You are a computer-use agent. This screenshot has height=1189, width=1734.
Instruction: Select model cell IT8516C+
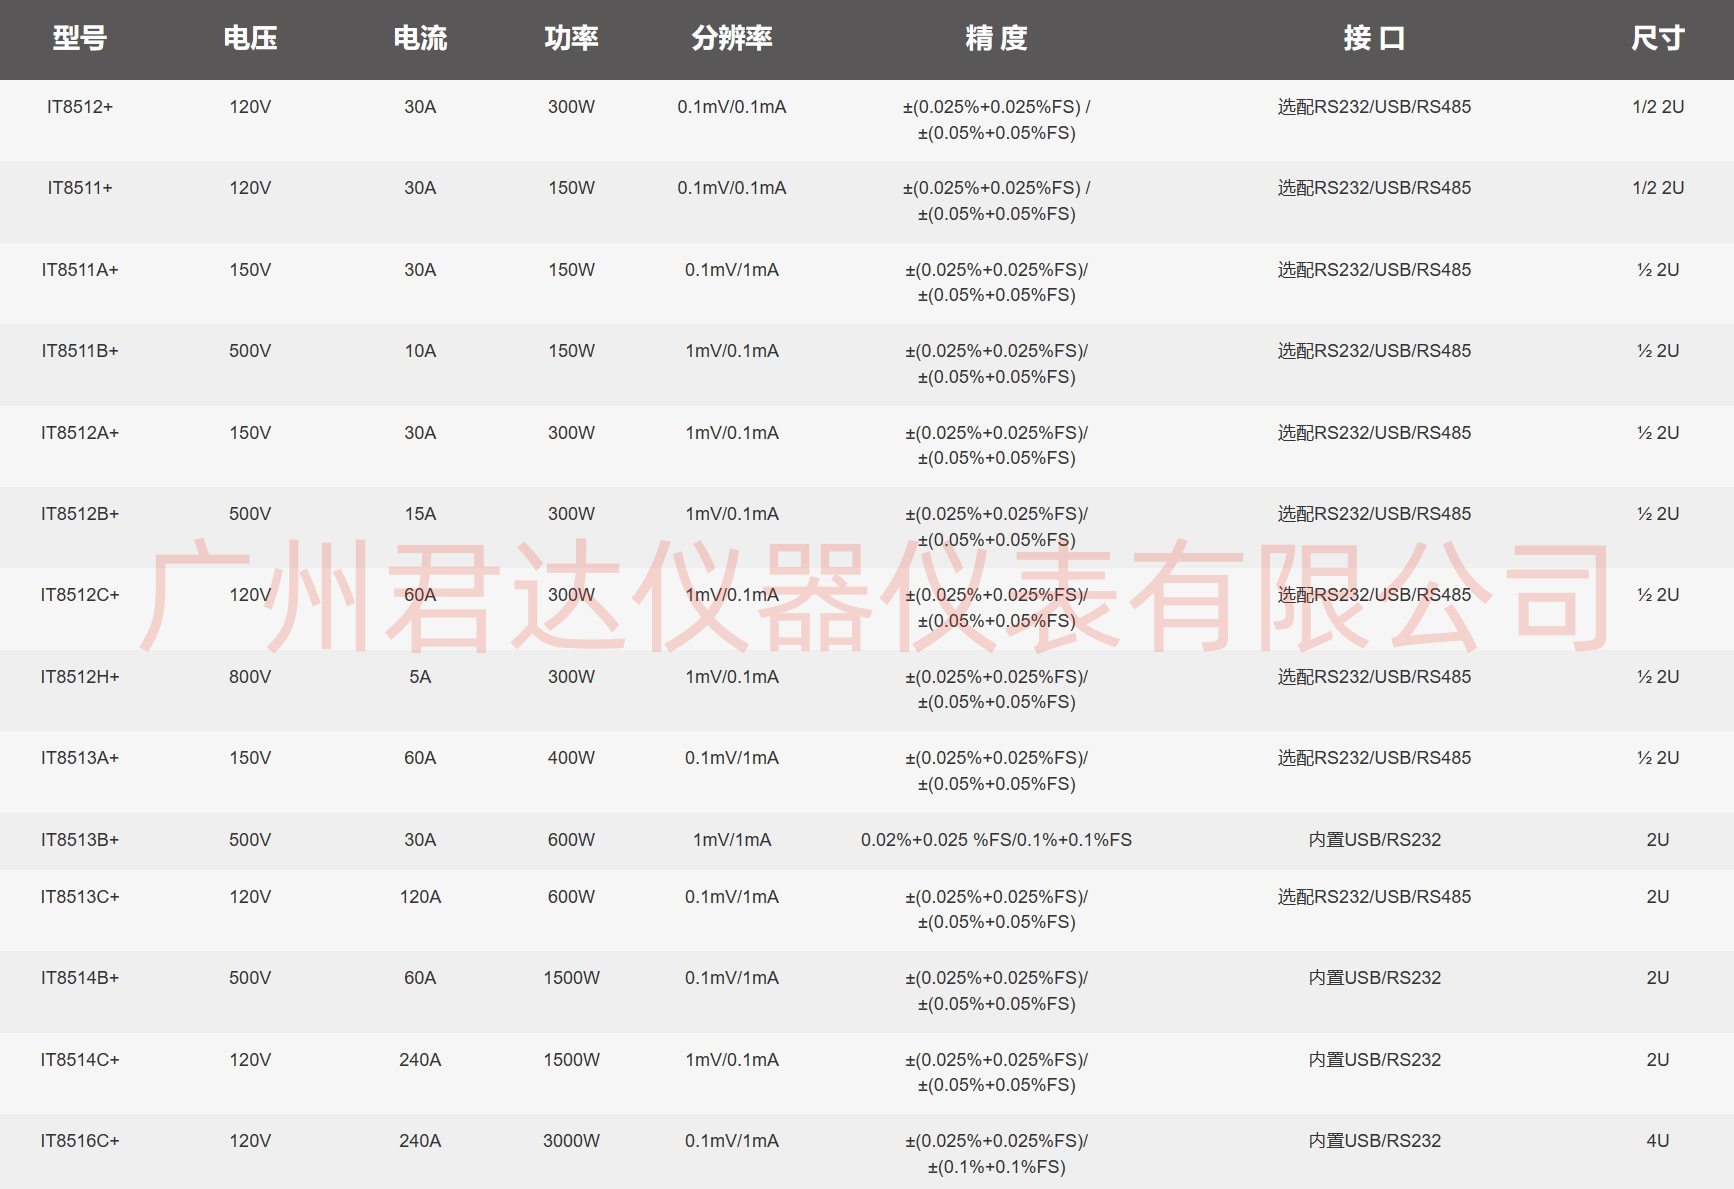[x=80, y=1141]
